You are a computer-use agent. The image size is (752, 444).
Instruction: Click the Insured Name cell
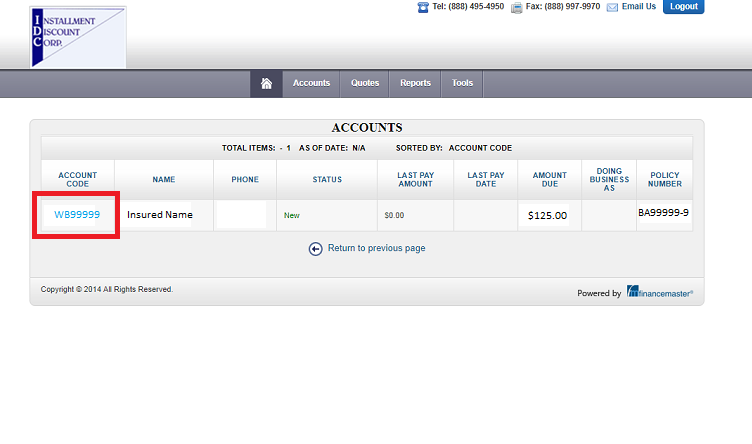point(159,215)
